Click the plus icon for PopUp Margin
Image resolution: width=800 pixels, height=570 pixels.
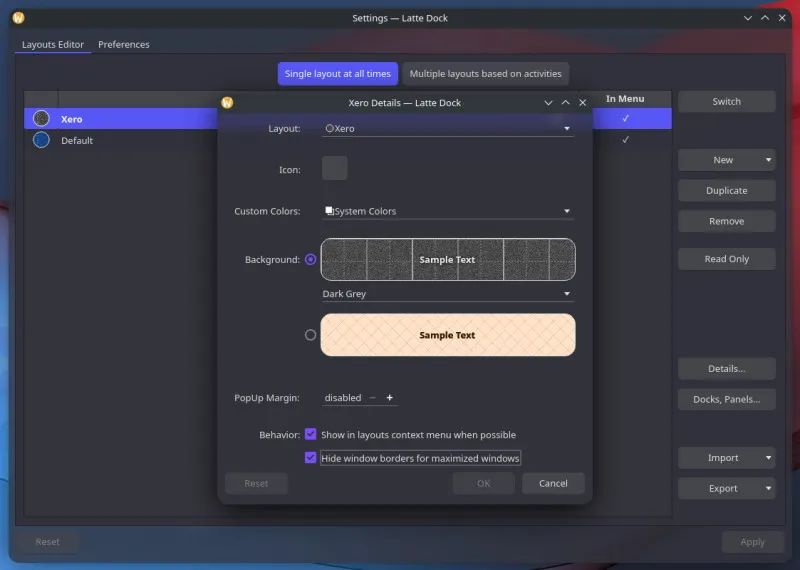pos(390,398)
